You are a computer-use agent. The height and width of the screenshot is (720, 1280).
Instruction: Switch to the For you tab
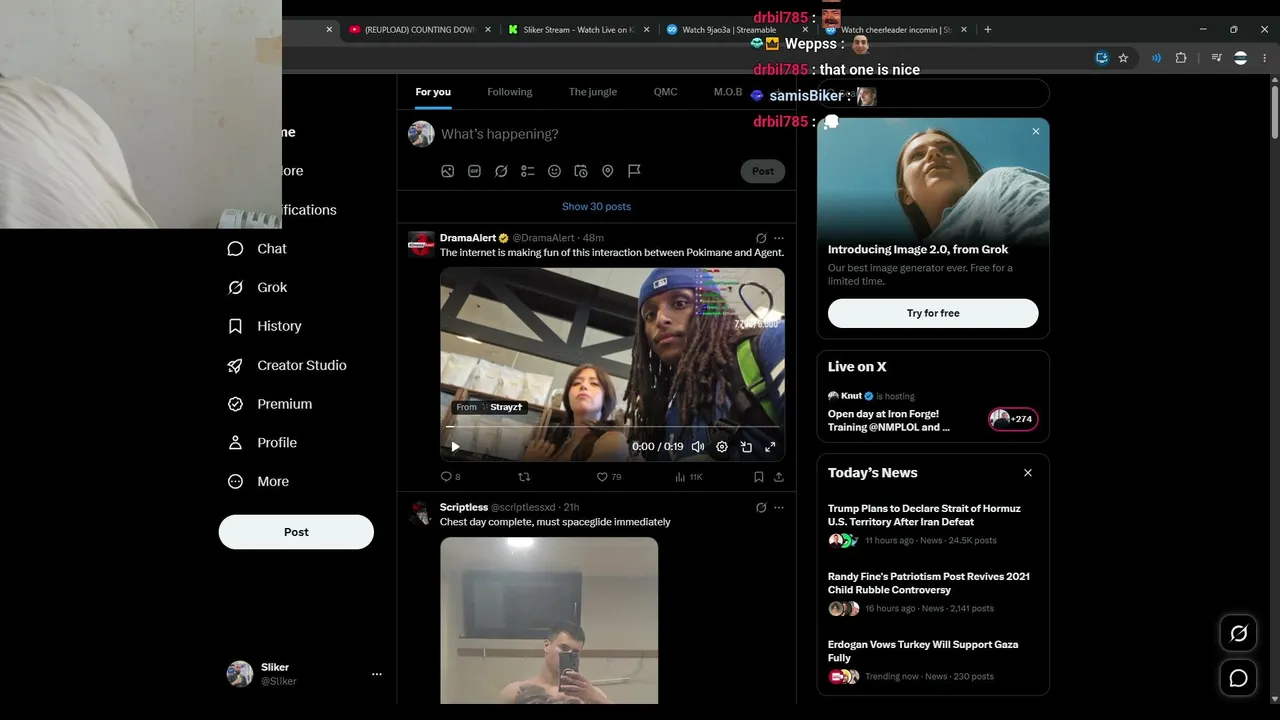click(433, 92)
